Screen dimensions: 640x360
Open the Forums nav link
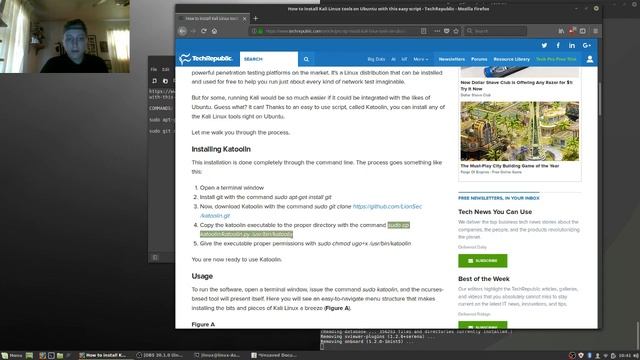click(x=479, y=59)
